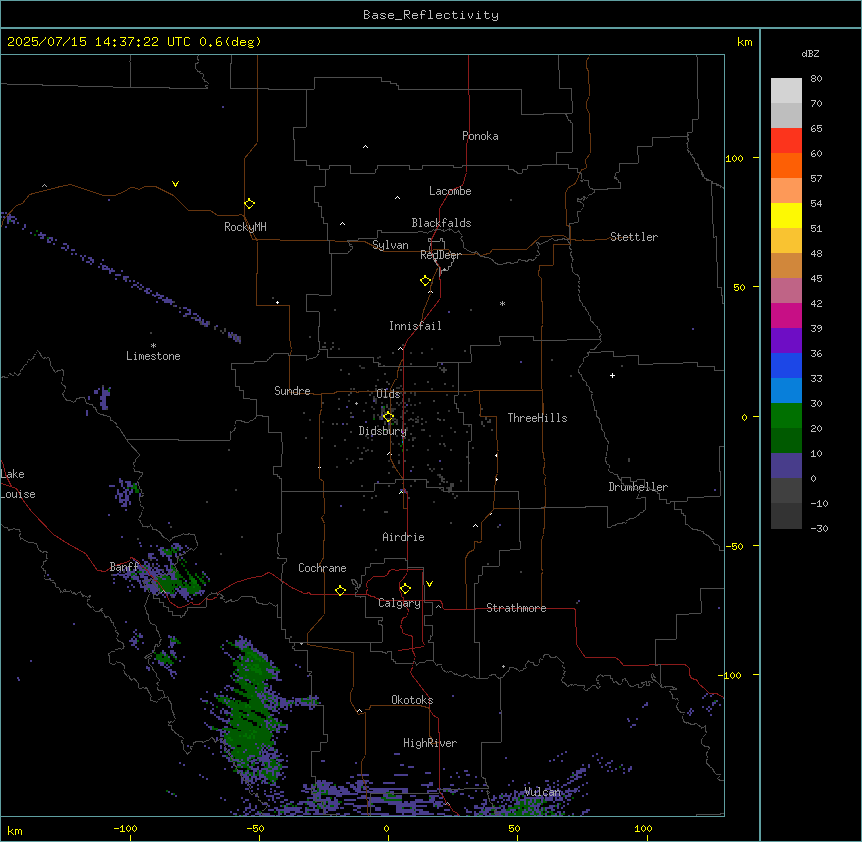Click the white asterisk east of Innisfail
This screenshot has width=862, height=842.
point(502,303)
